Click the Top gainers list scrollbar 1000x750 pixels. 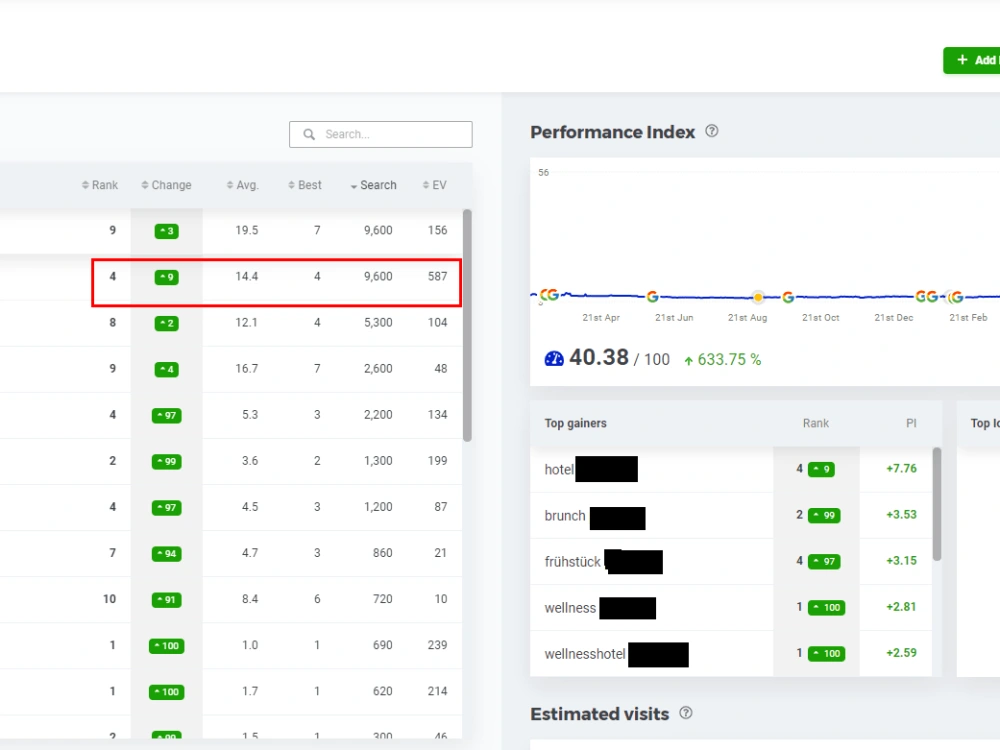[x=937, y=504]
